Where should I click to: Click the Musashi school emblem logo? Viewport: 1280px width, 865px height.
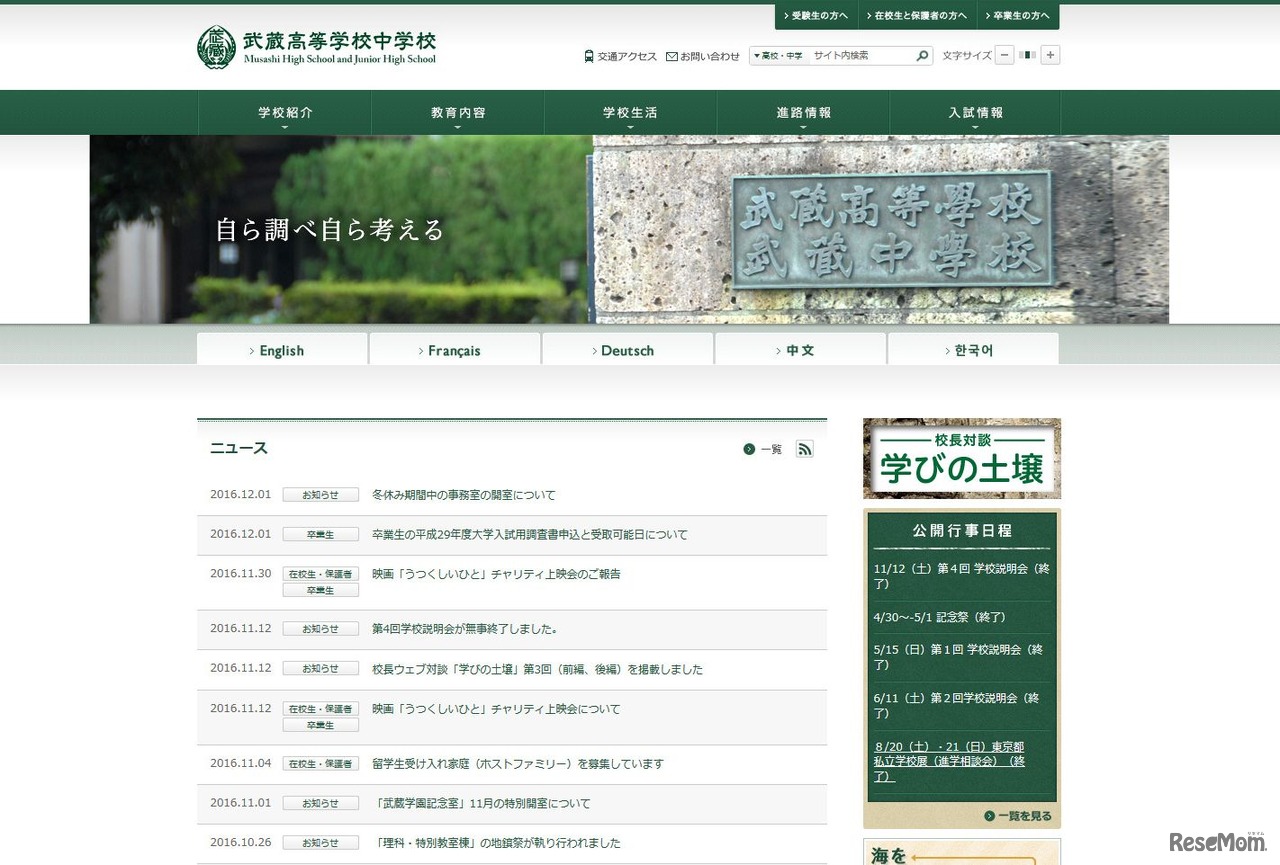tap(216, 45)
